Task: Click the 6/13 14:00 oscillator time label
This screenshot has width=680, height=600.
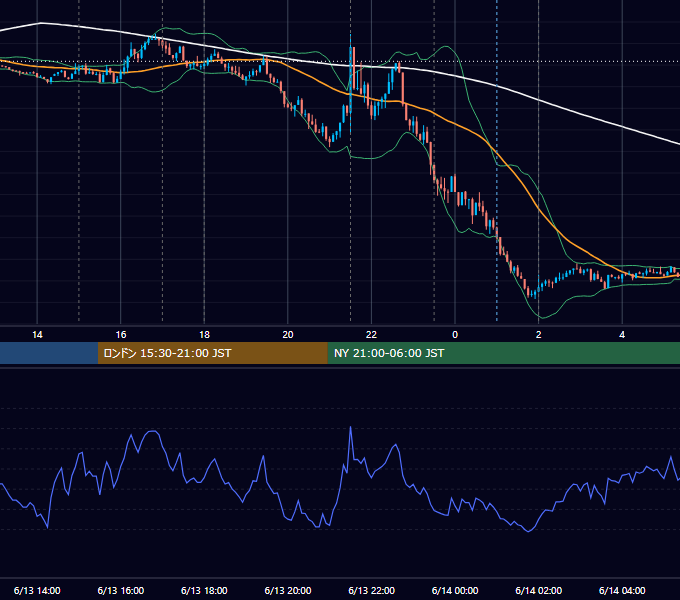Action: pyautogui.click(x=37, y=590)
